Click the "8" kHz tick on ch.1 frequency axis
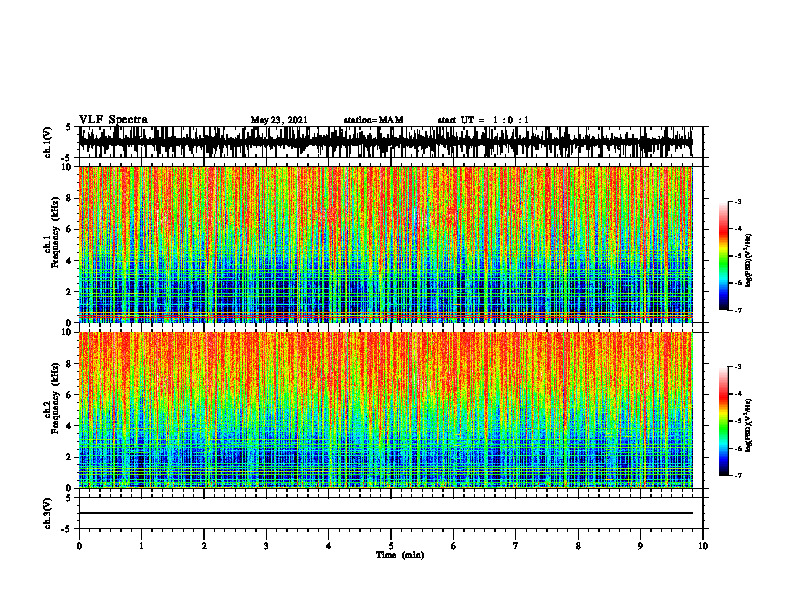Screen dimensions: 792x612 click(x=69, y=198)
